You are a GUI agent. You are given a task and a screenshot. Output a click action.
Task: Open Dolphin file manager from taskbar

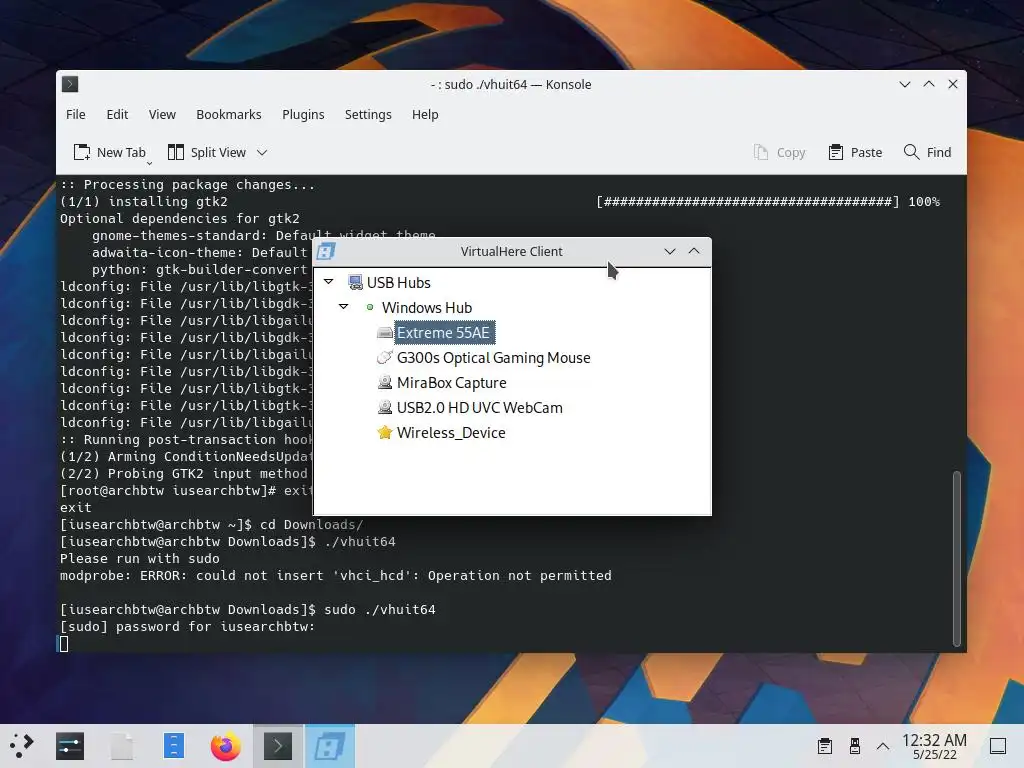tap(174, 746)
